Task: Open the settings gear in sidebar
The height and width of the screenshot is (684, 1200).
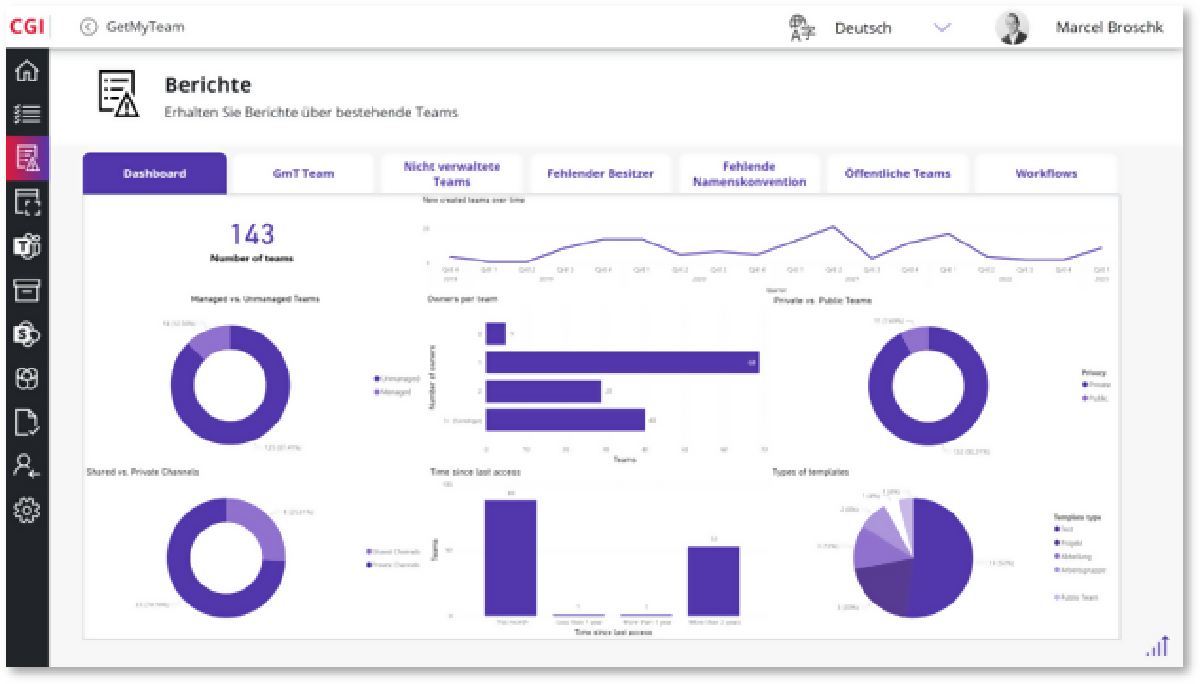Action: click(26, 510)
